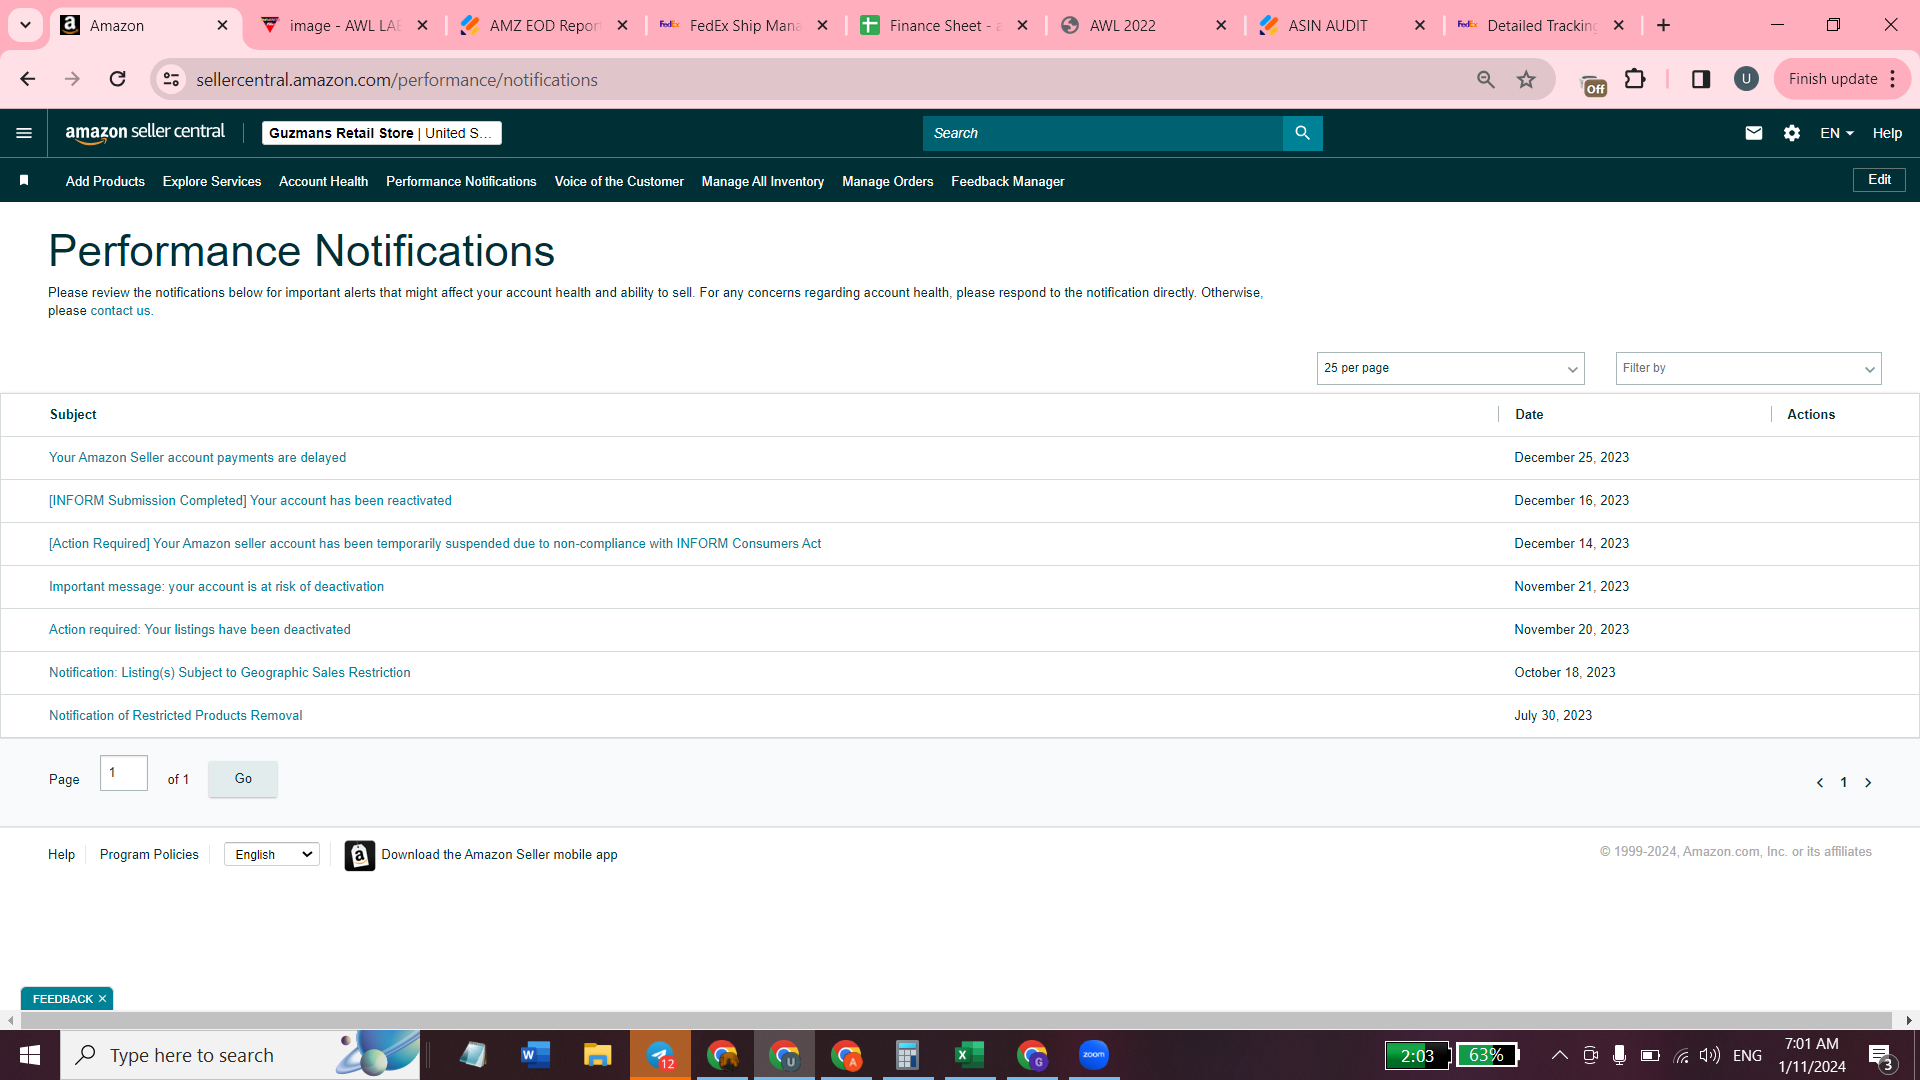Open 'account payments are delayed' notification
Screen dimensions: 1920x1080
[197, 457]
